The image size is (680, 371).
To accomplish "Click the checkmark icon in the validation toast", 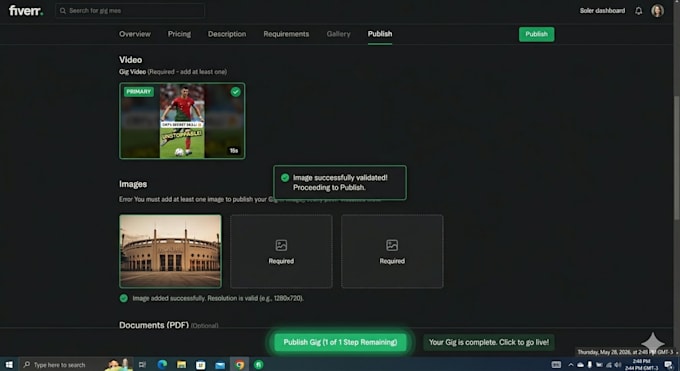I will tap(285, 177).
